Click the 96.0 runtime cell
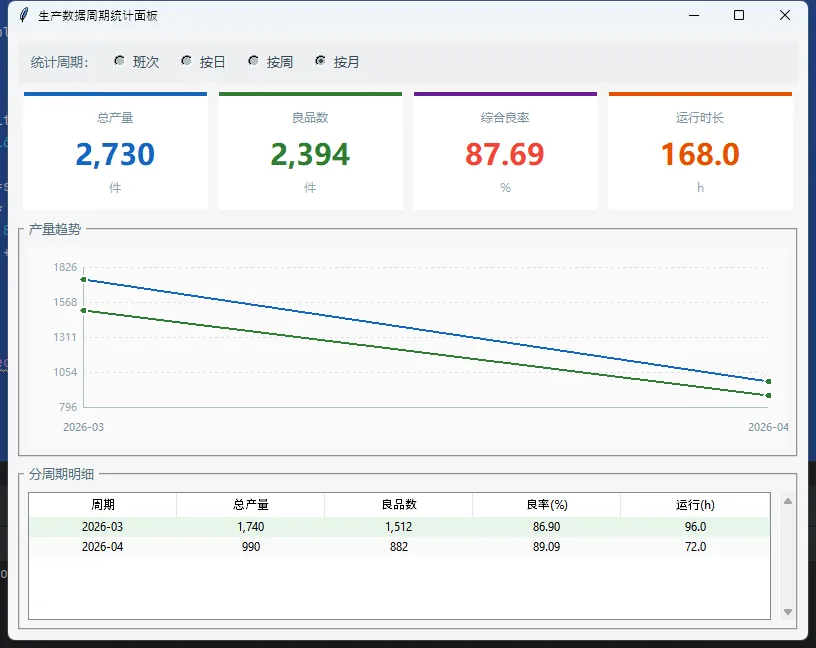Image resolution: width=816 pixels, height=648 pixels. pos(695,527)
